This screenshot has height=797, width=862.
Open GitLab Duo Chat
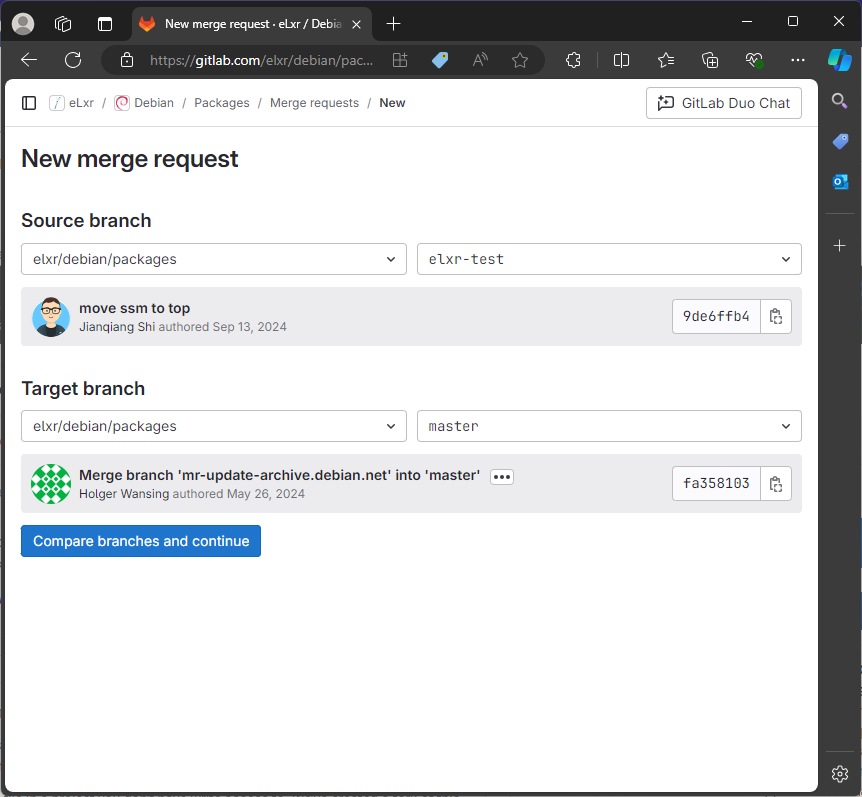[724, 103]
